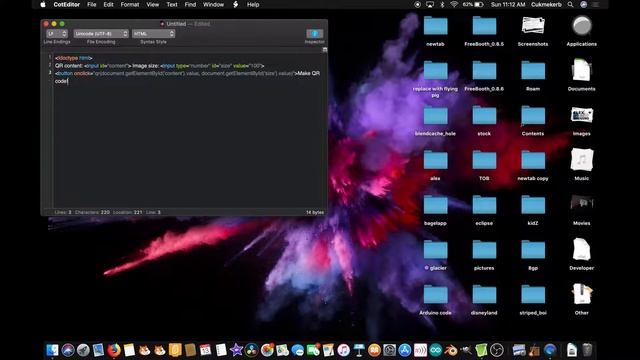Click the battery status indicator

[x=473, y=4]
